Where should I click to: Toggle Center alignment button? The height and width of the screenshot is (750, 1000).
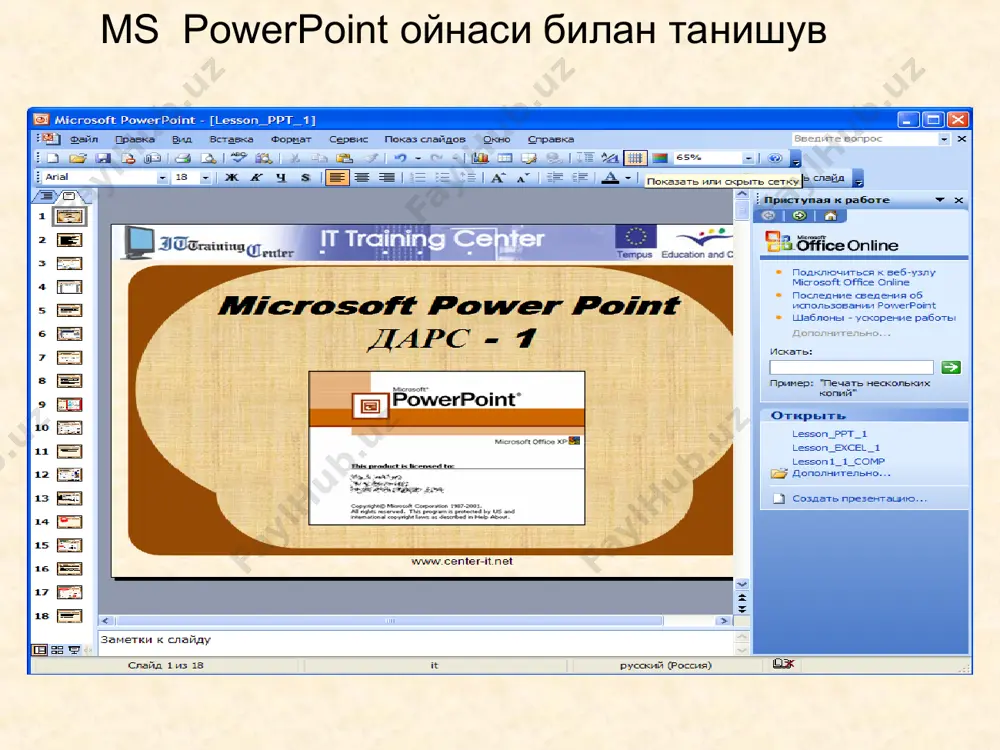pyautogui.click(x=362, y=177)
